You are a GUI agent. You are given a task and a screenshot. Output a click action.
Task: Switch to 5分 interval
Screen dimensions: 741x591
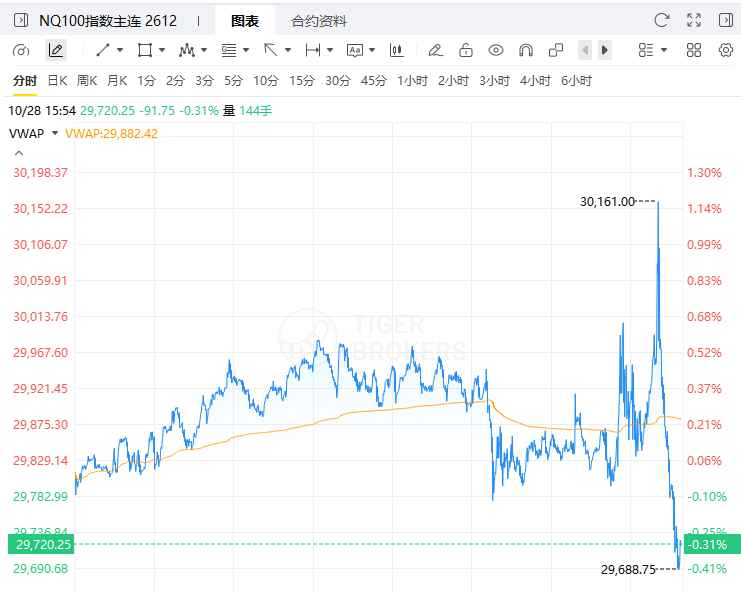[x=233, y=81]
